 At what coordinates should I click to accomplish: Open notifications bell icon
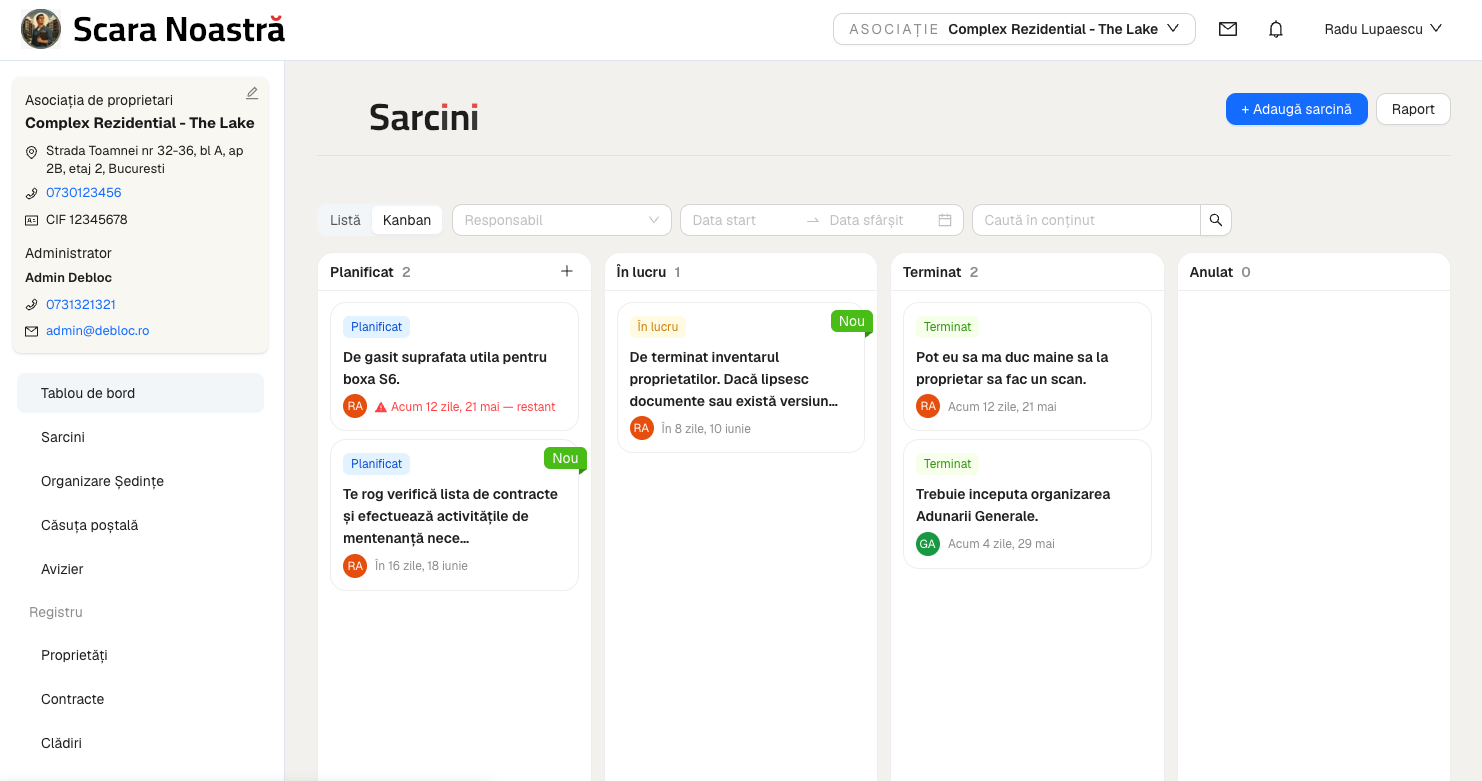click(1276, 29)
